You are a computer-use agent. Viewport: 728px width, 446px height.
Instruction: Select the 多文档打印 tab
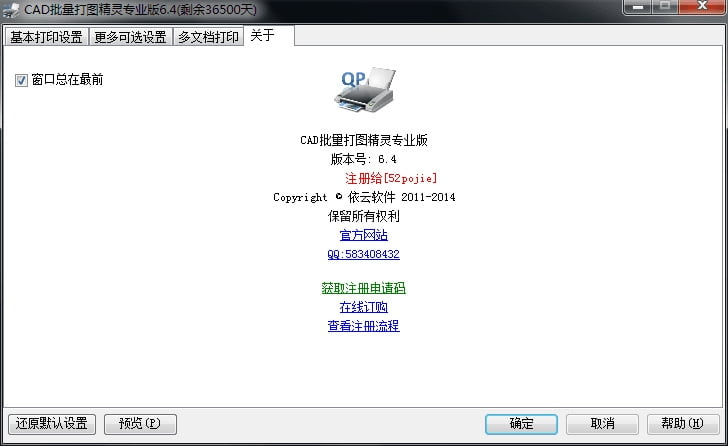pyautogui.click(x=208, y=37)
